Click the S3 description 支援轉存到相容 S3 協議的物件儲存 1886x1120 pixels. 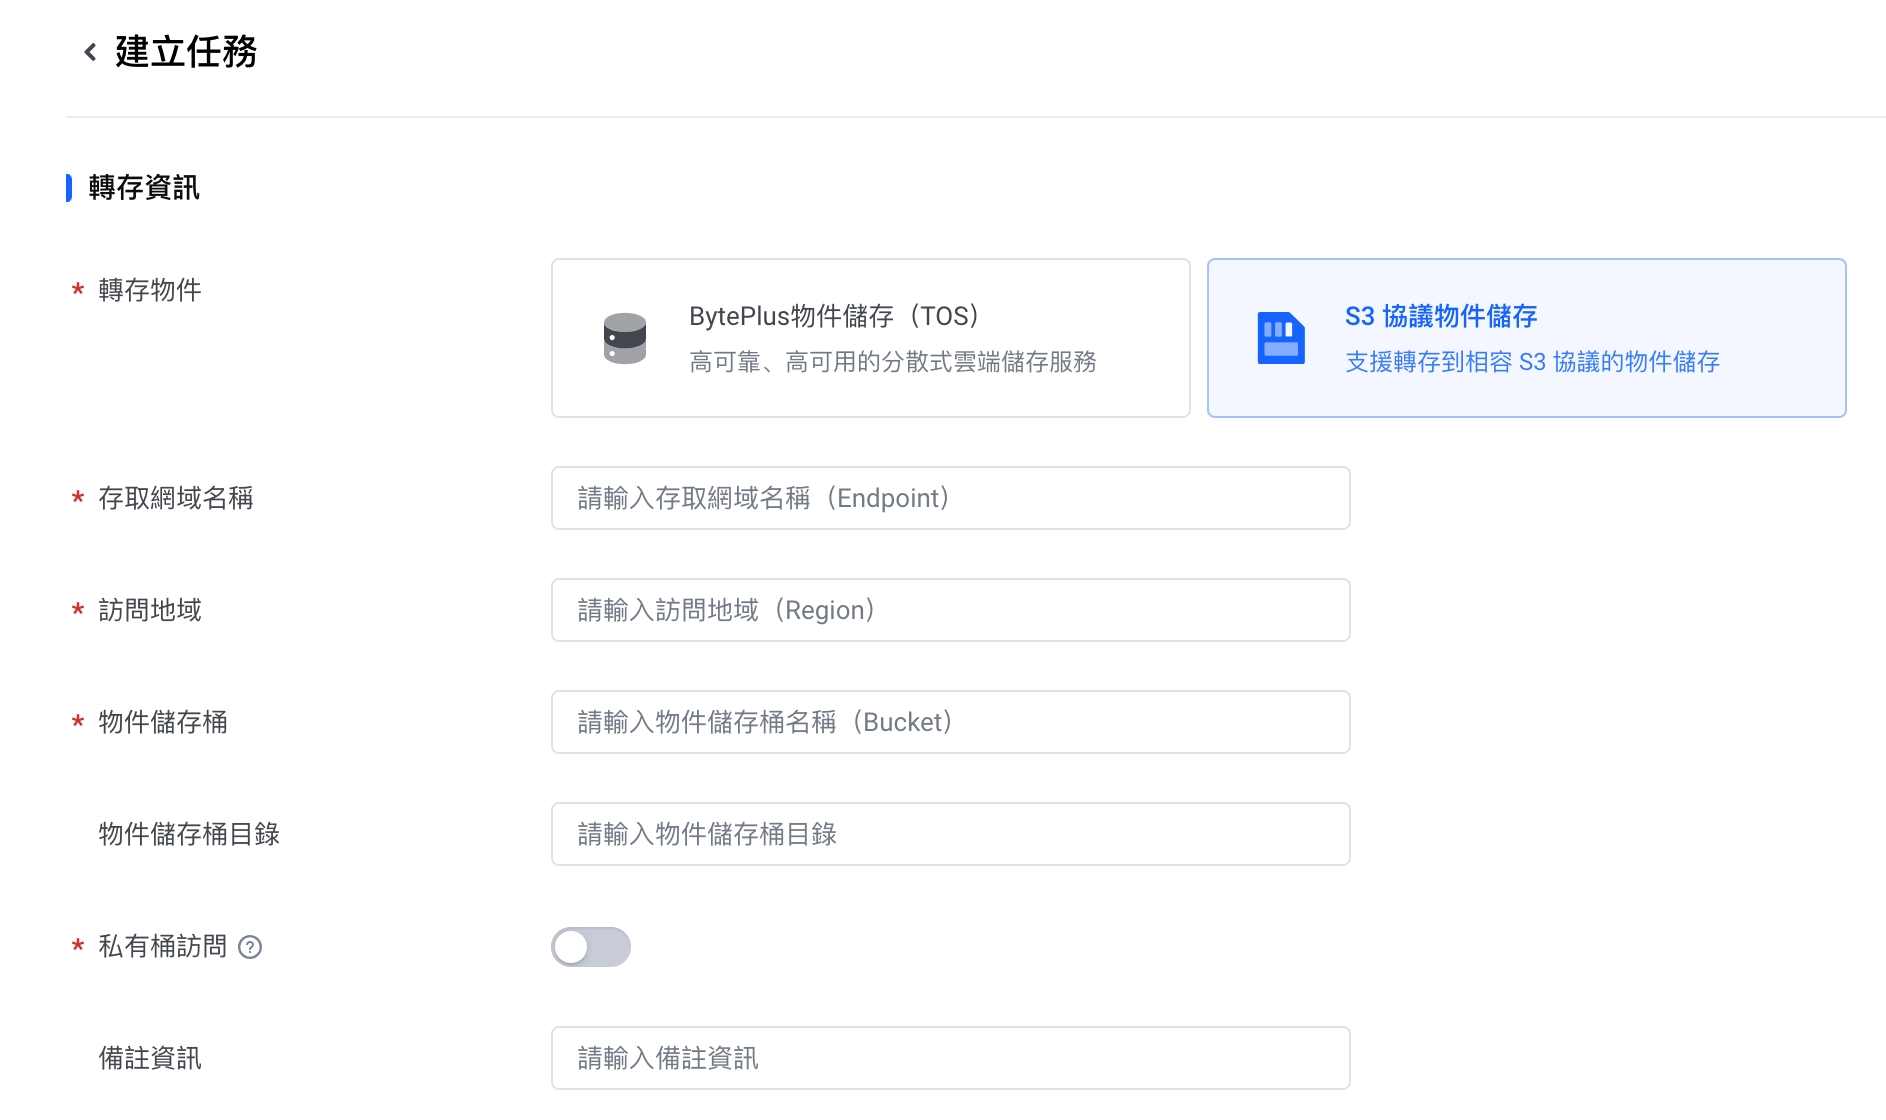click(x=1532, y=362)
